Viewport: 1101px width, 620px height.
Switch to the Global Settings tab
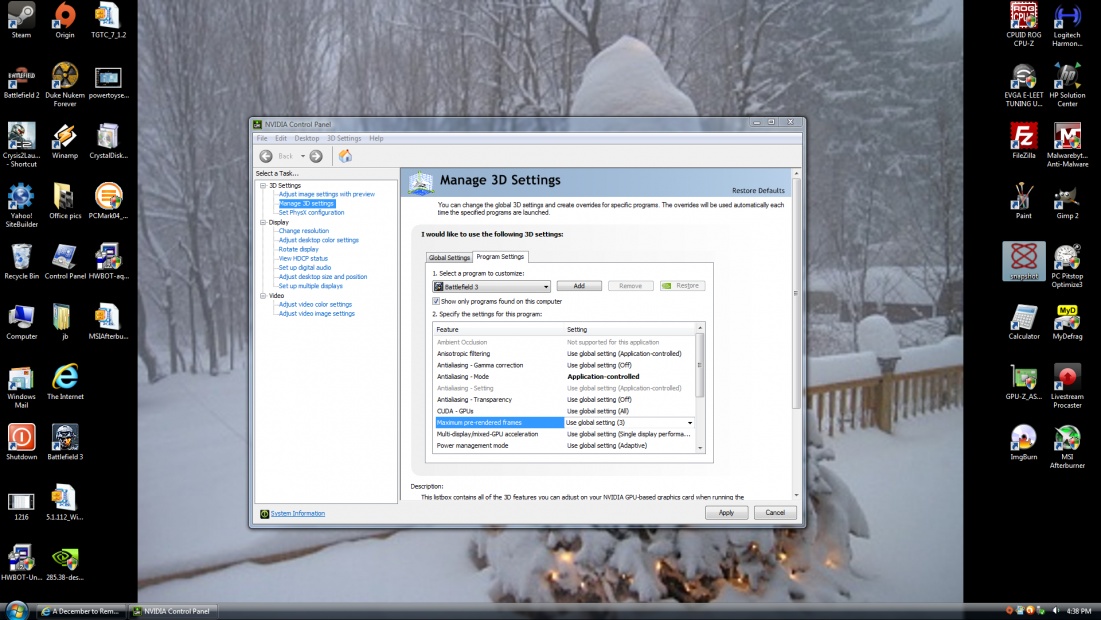(449, 257)
